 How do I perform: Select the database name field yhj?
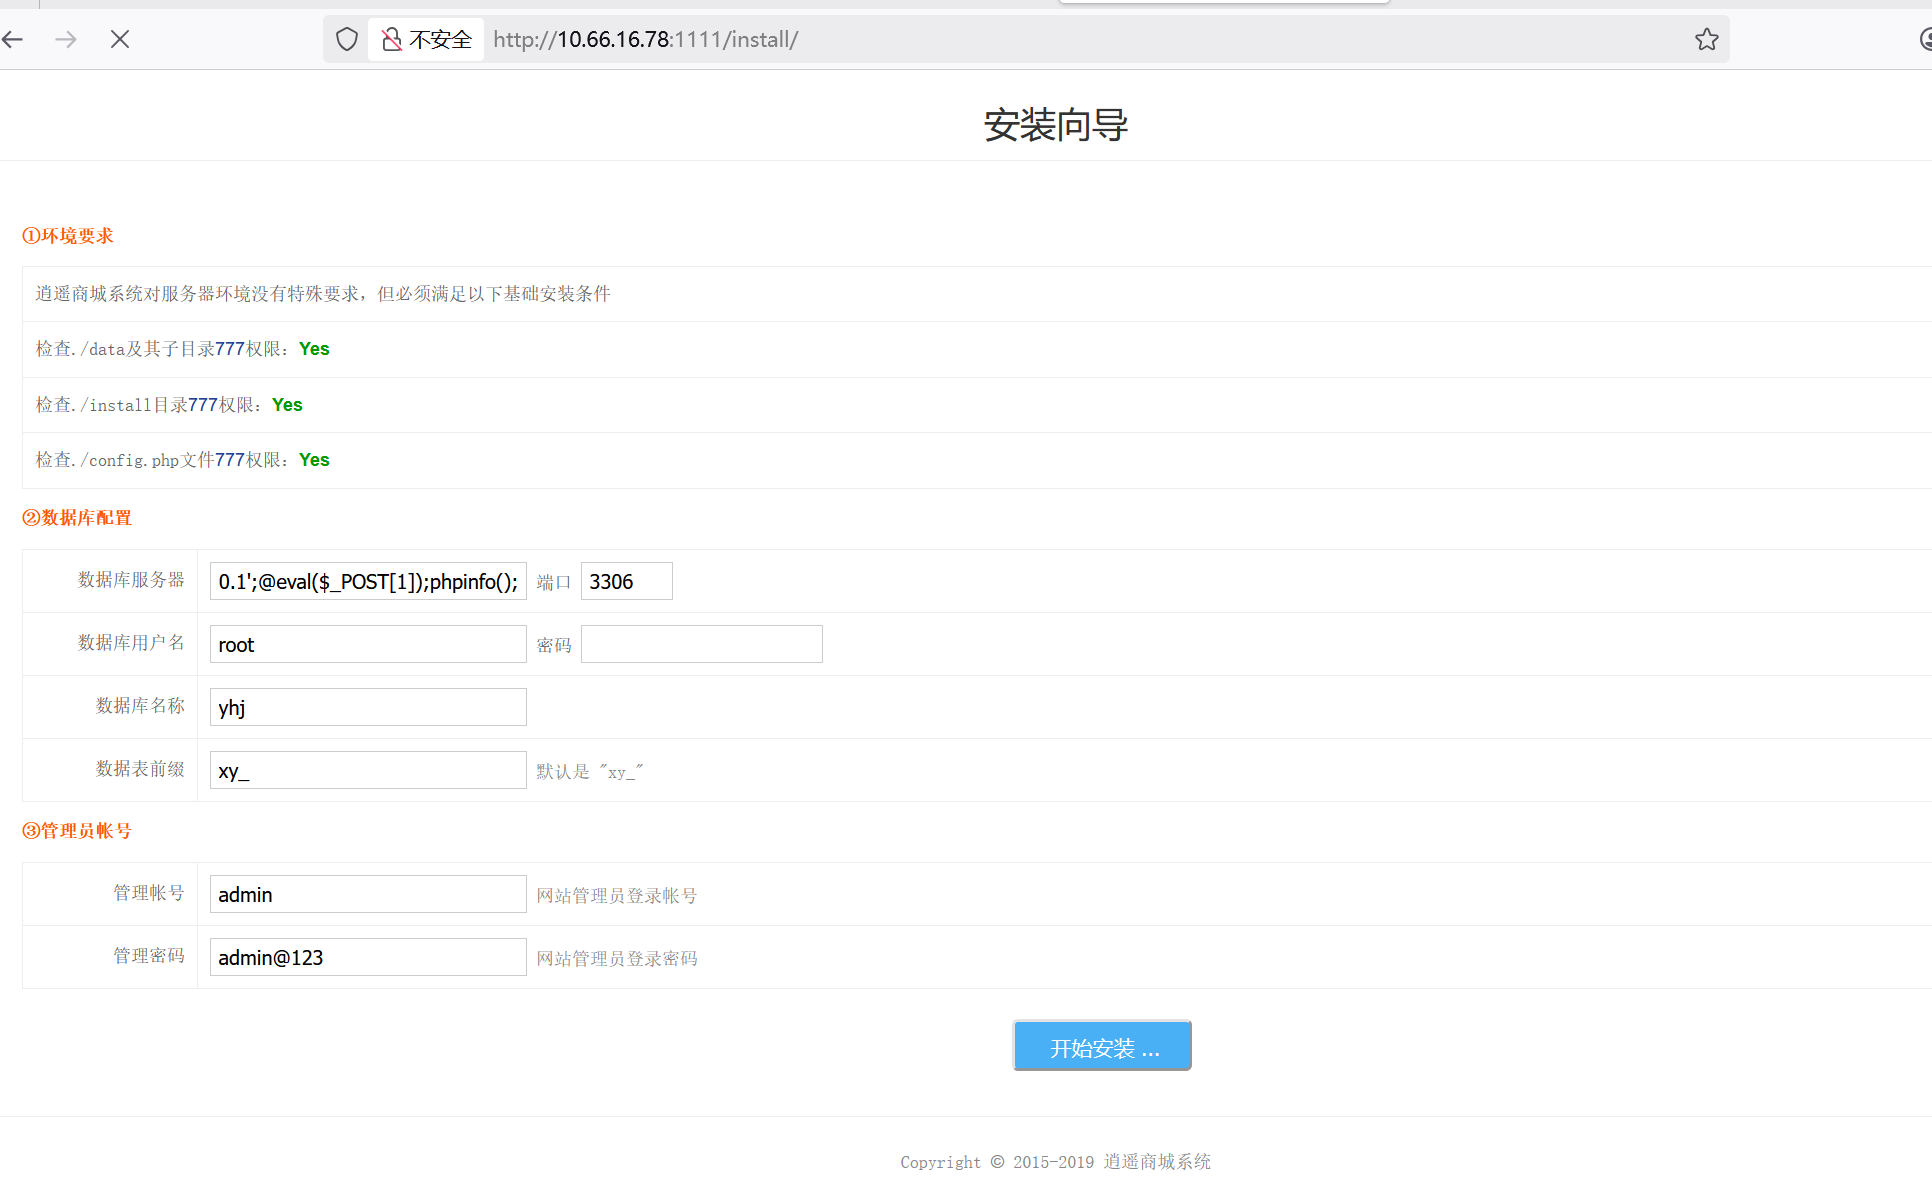[x=368, y=707]
